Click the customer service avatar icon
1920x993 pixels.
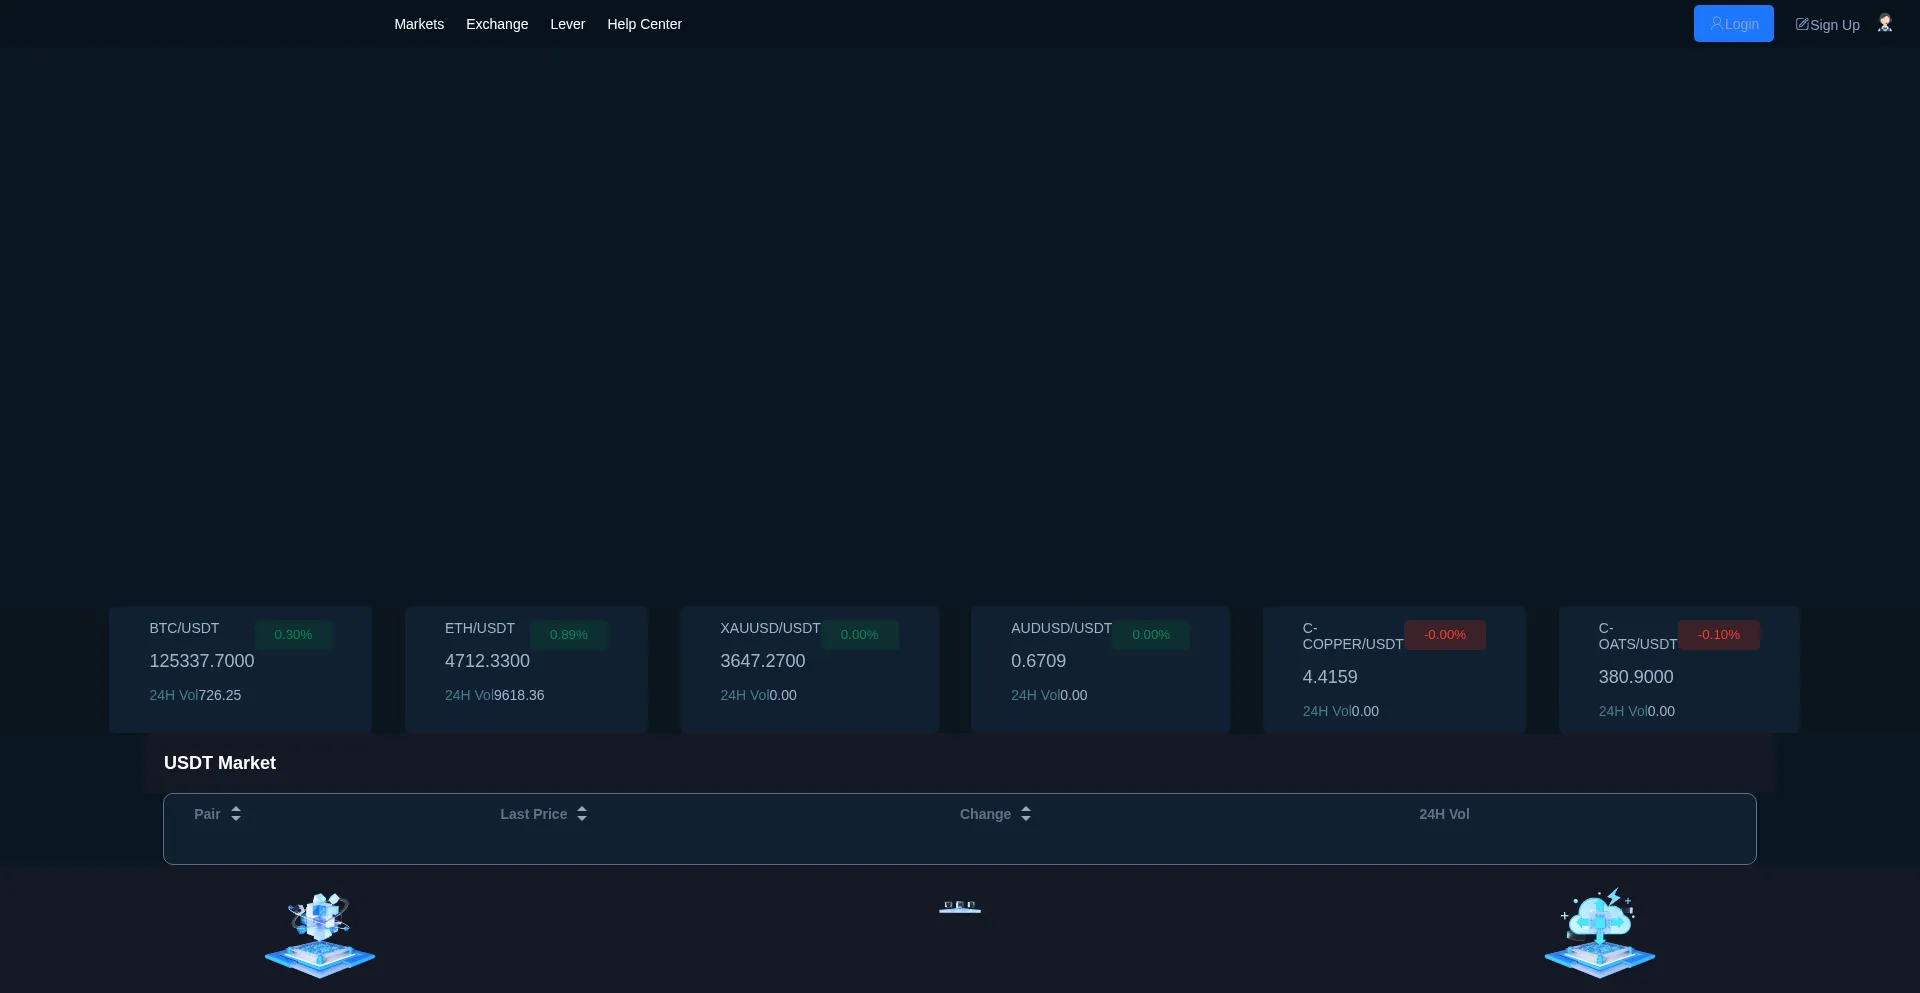[1885, 23]
